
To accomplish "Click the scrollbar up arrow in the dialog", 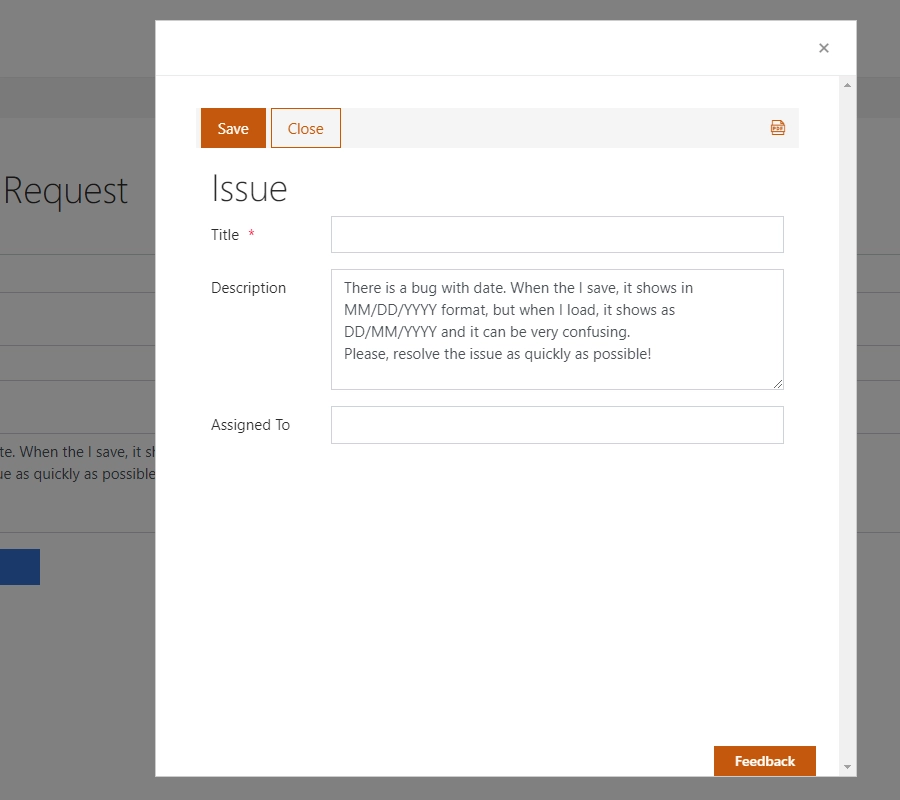I will pos(847,85).
